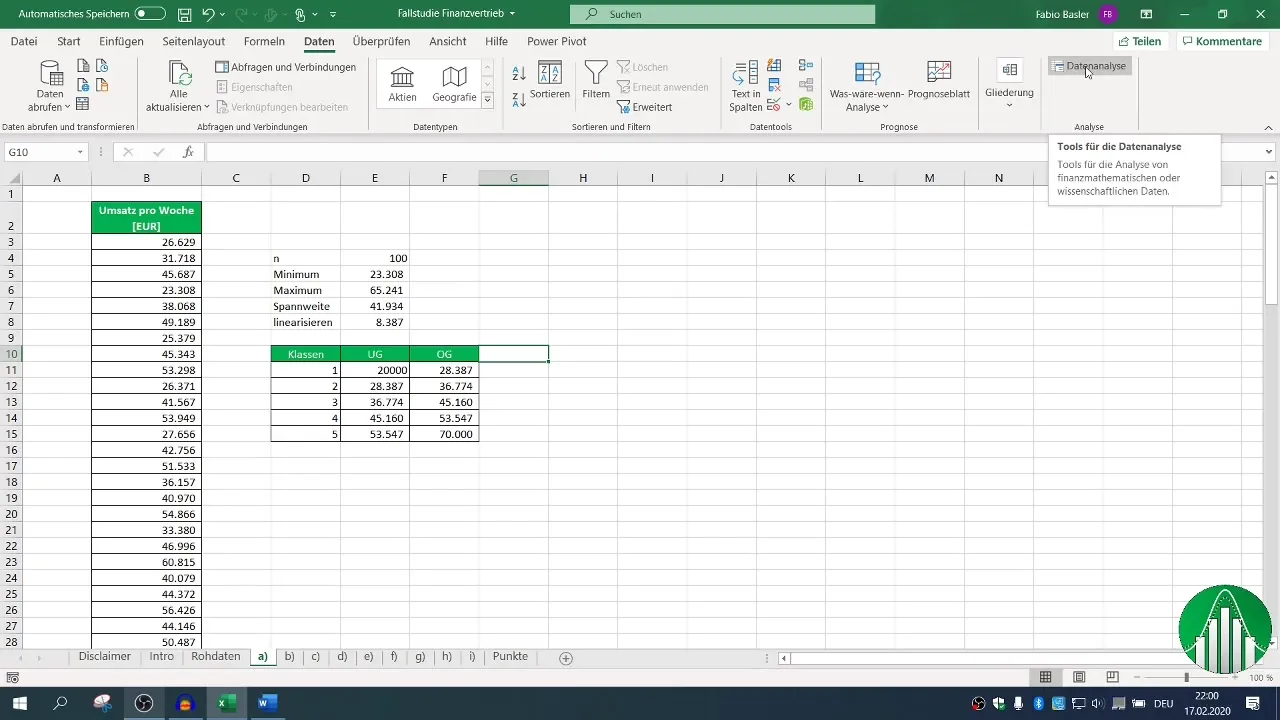Click the Prognoseblatt button
The width and height of the screenshot is (1280, 720).
coord(938,80)
